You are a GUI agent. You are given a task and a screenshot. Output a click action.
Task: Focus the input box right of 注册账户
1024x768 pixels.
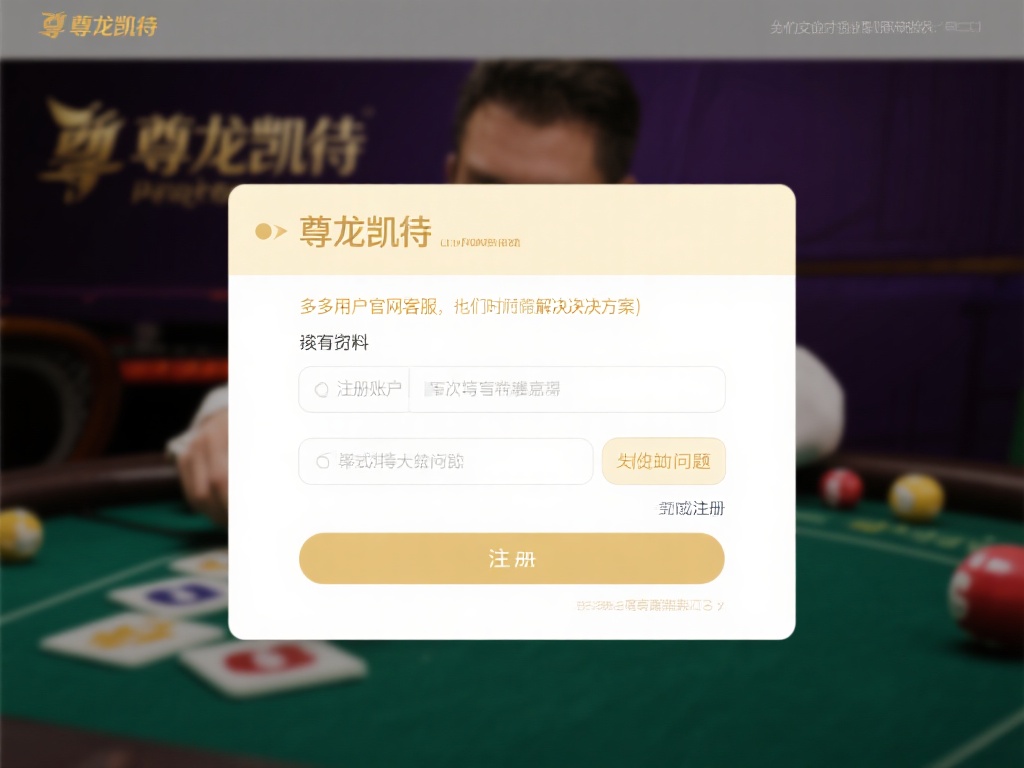coord(567,389)
